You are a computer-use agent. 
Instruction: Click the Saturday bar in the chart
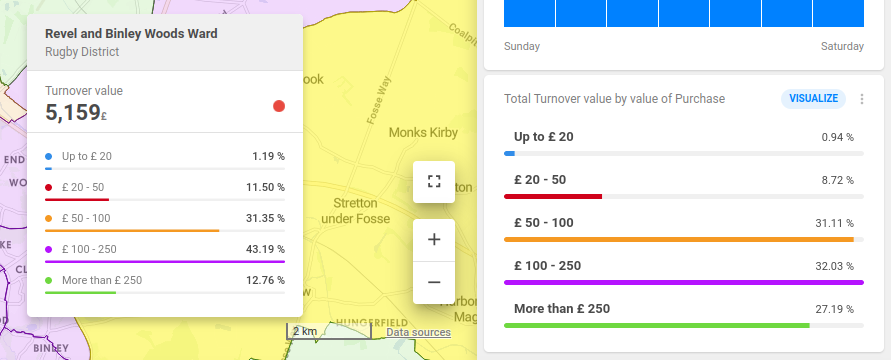[x=838, y=13]
